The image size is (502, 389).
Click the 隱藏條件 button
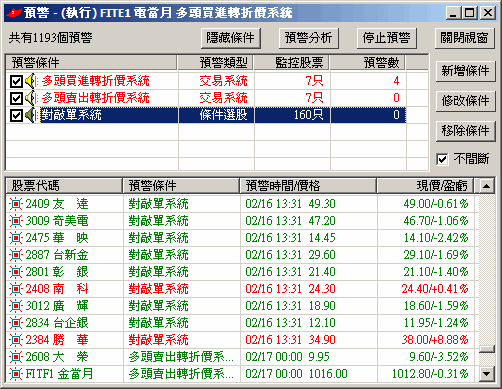coord(231,38)
